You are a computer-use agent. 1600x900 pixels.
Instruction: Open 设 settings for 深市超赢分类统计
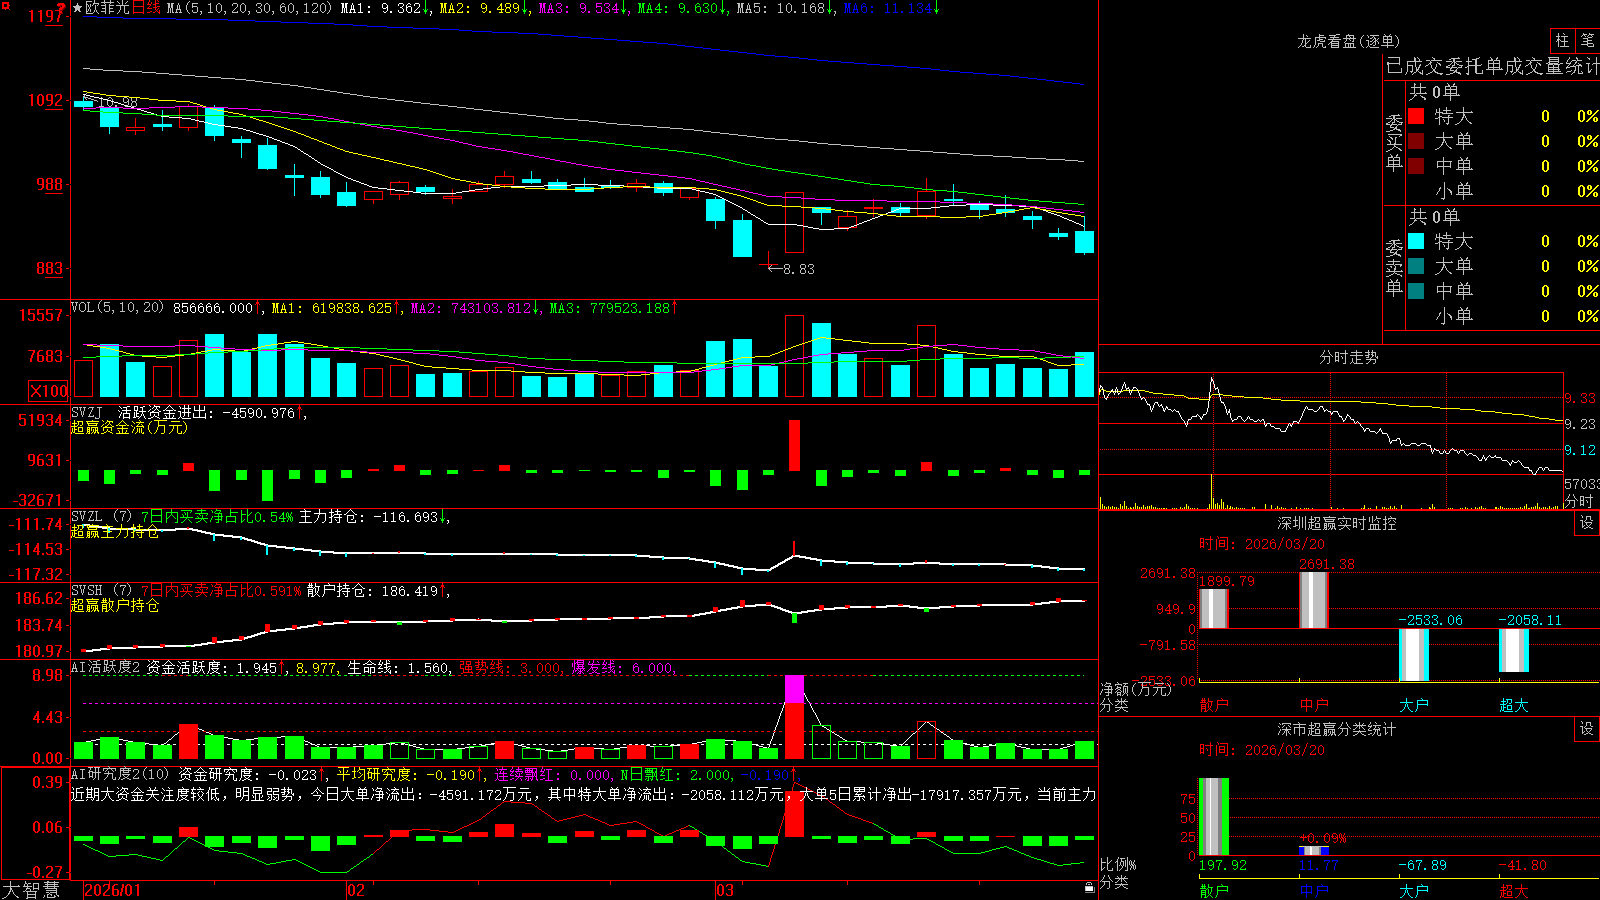[1587, 729]
